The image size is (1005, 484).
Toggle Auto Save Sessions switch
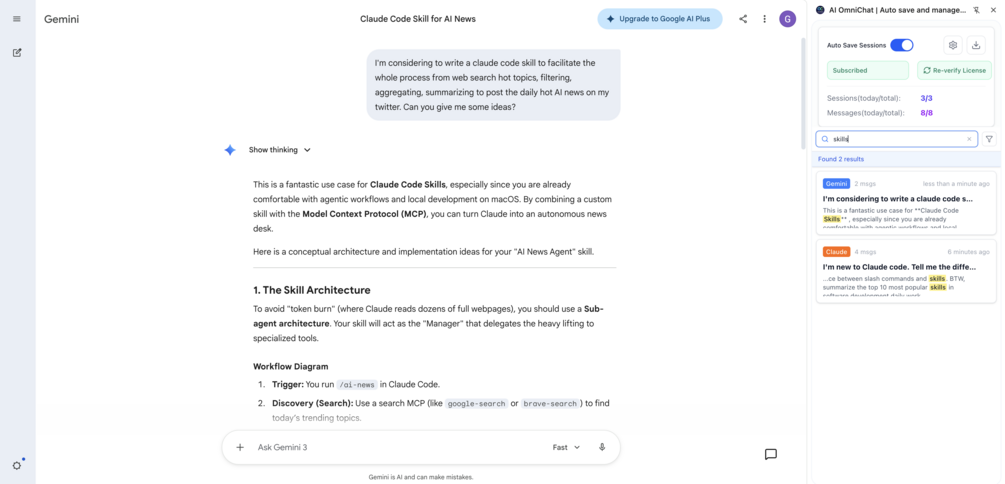tap(902, 45)
